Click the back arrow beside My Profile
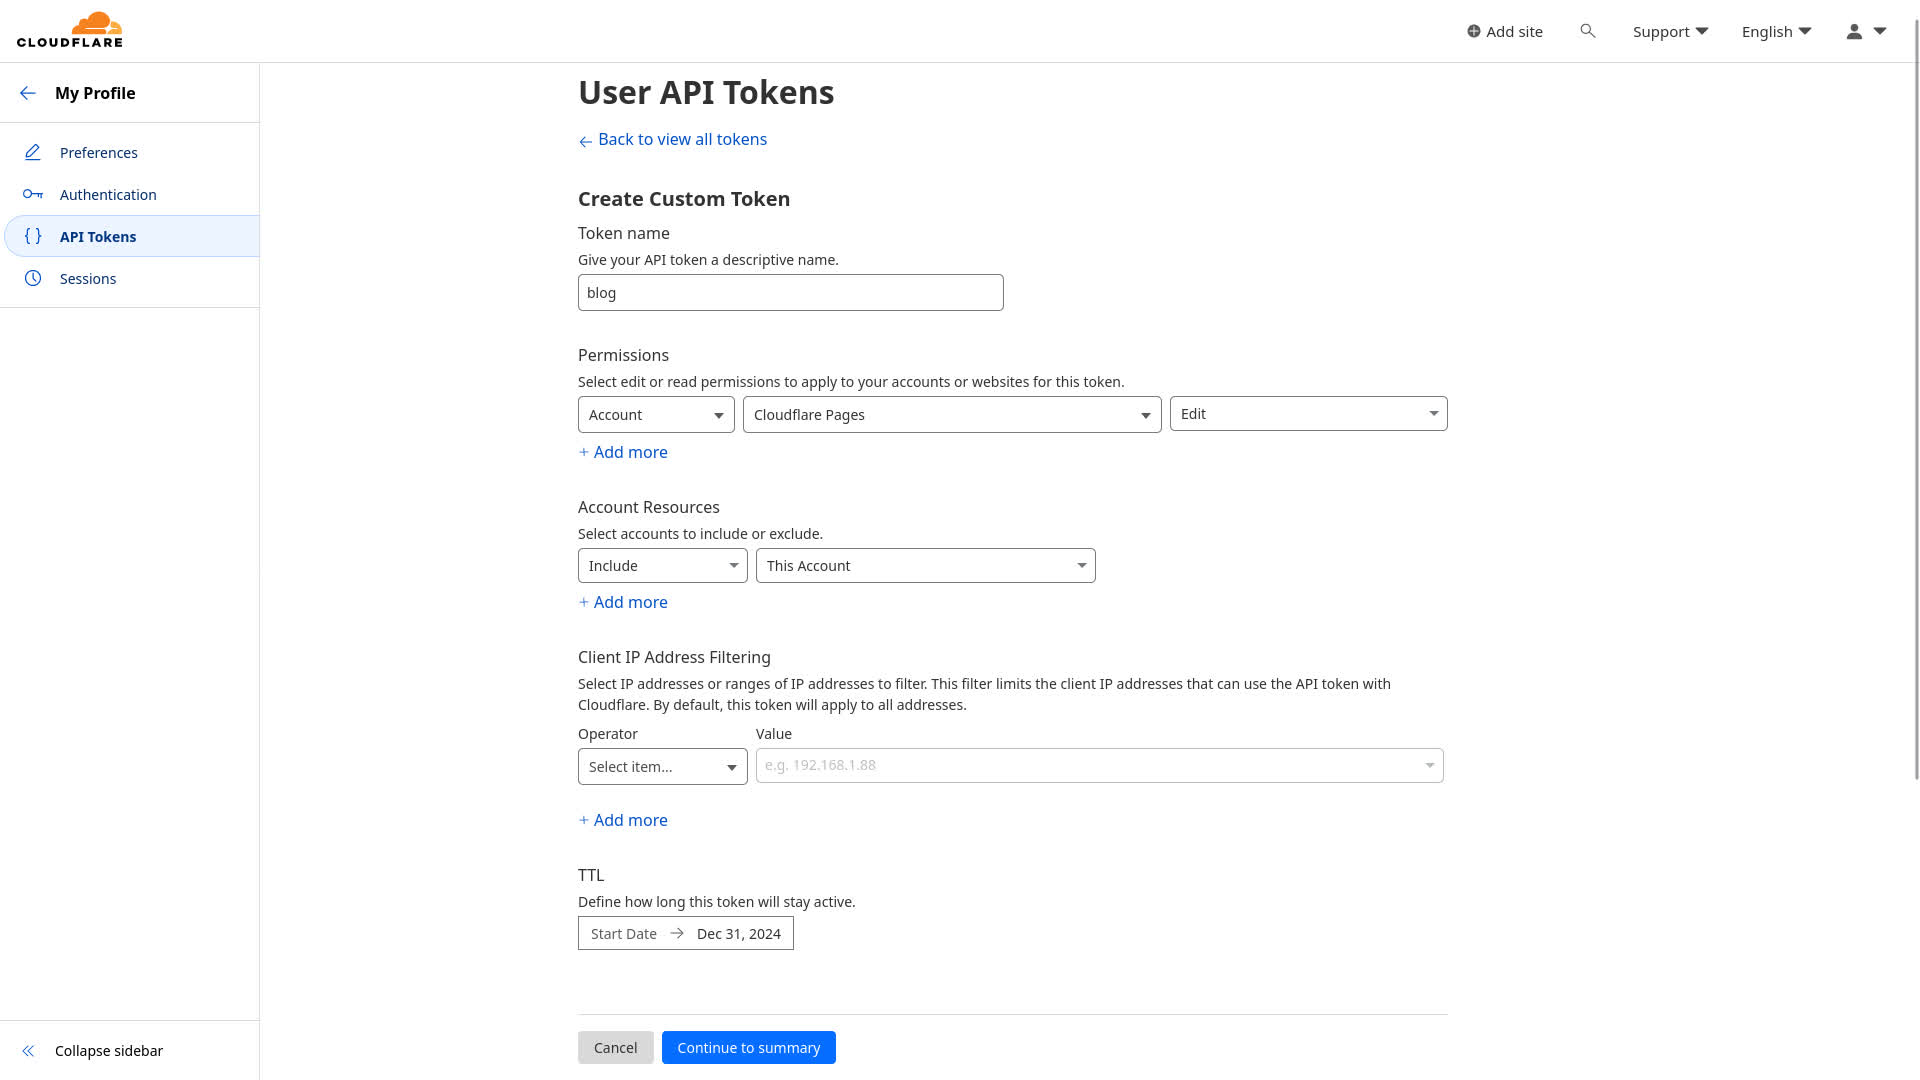Viewport: 1920px width, 1080px height. click(28, 93)
